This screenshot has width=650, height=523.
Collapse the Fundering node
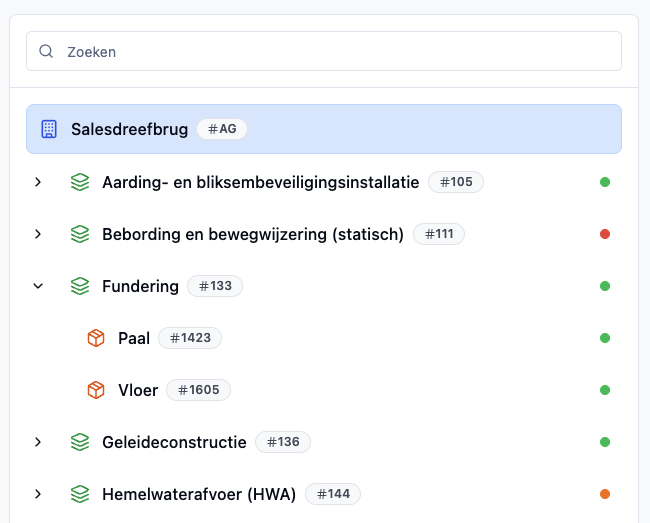(38, 286)
